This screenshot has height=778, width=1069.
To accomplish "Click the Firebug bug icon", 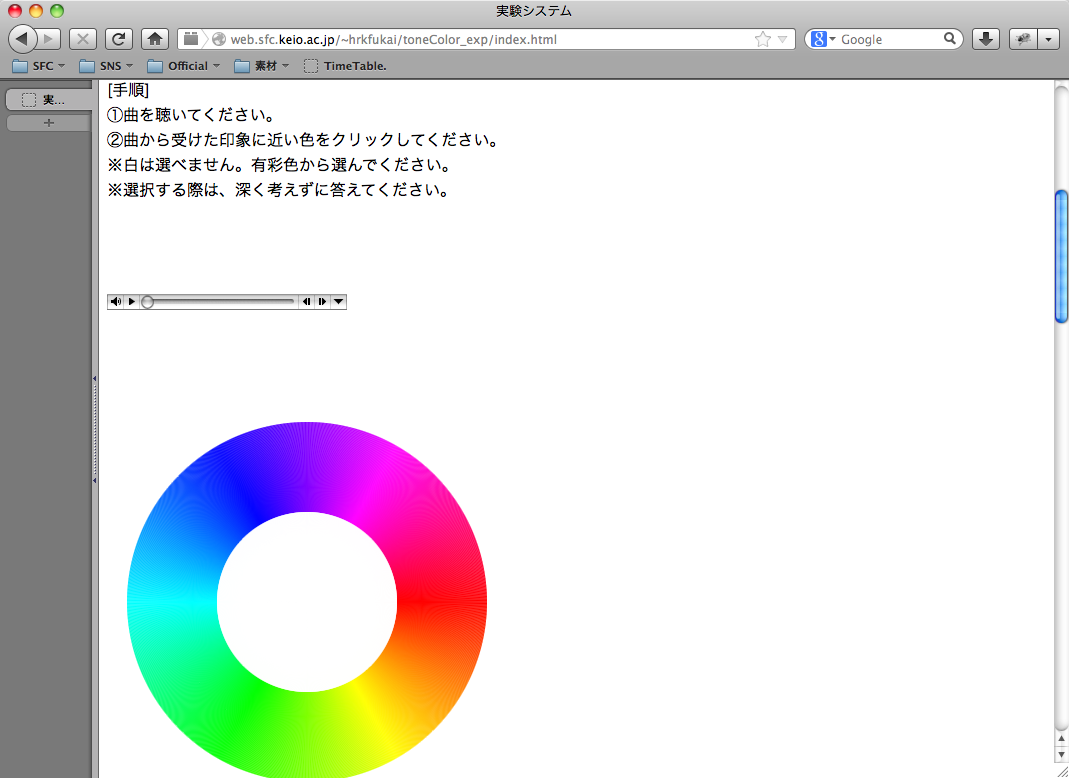I will coord(1023,39).
